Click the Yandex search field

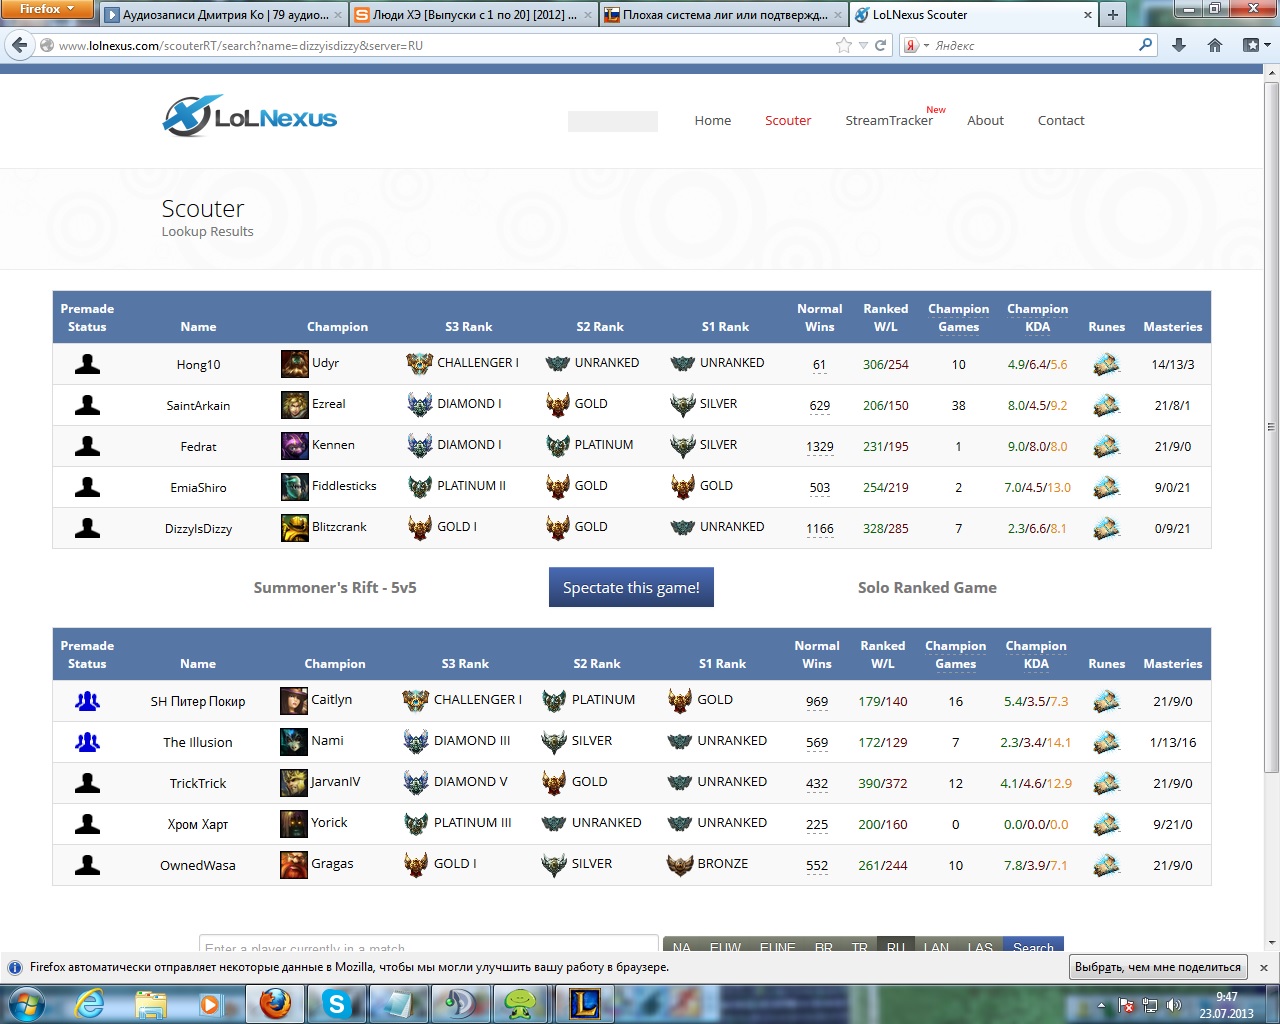[1035, 45]
